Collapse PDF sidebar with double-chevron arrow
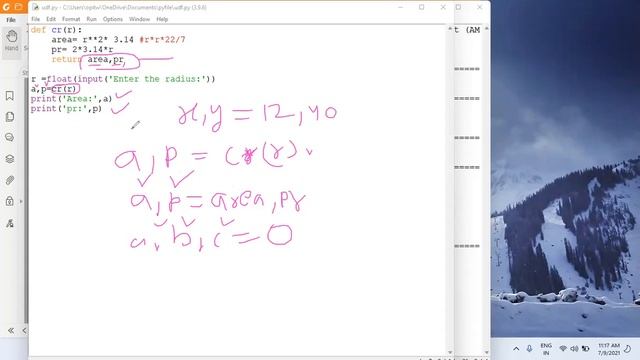 pos(11,330)
